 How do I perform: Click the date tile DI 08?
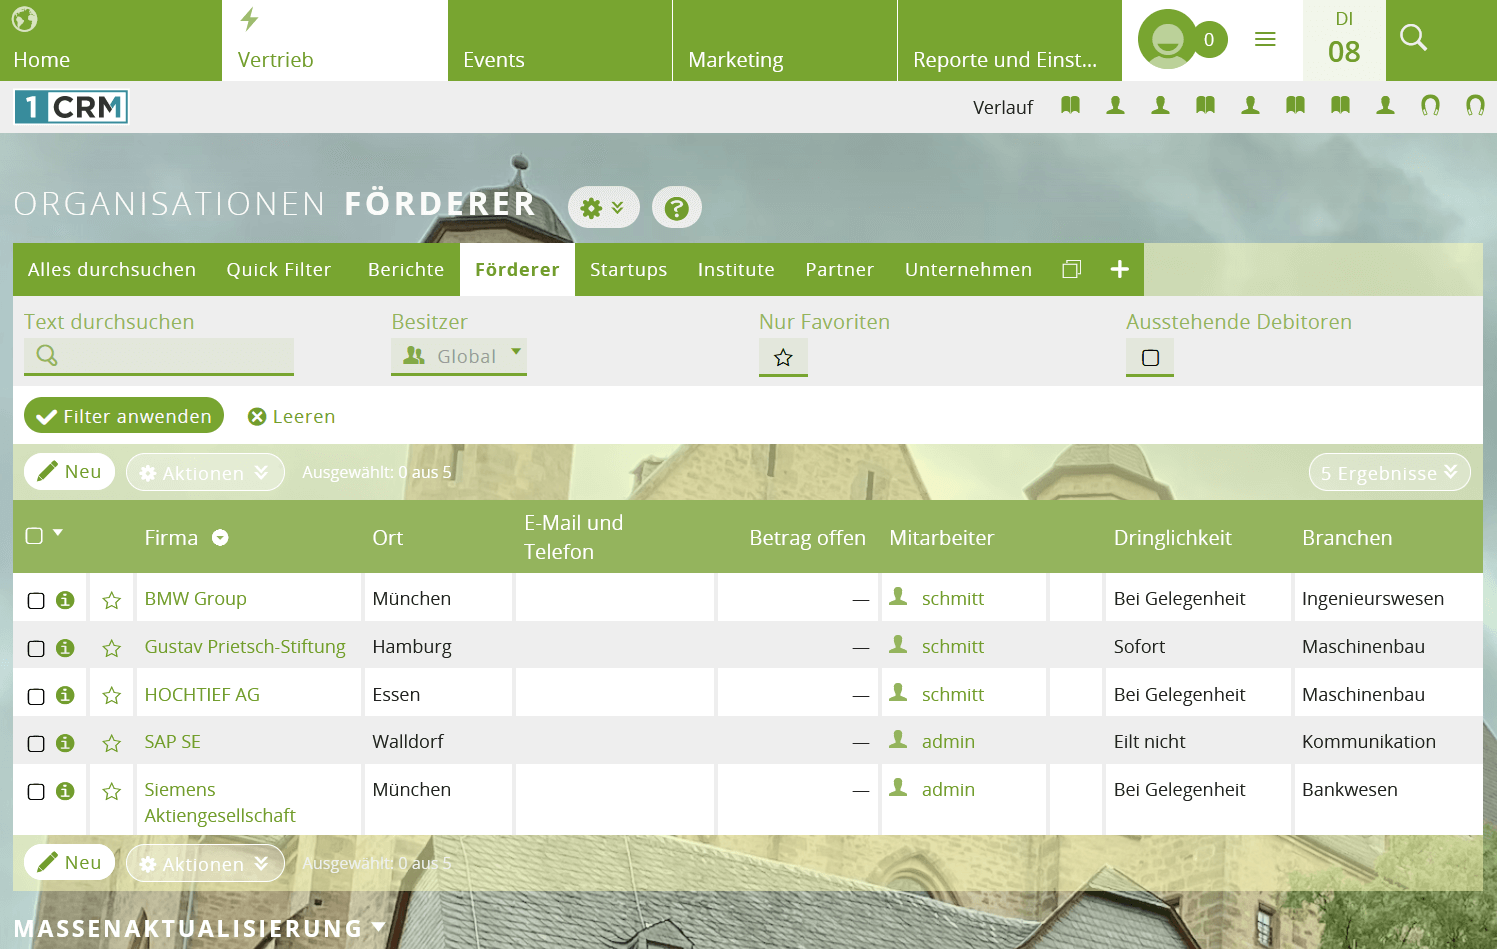coord(1344,40)
